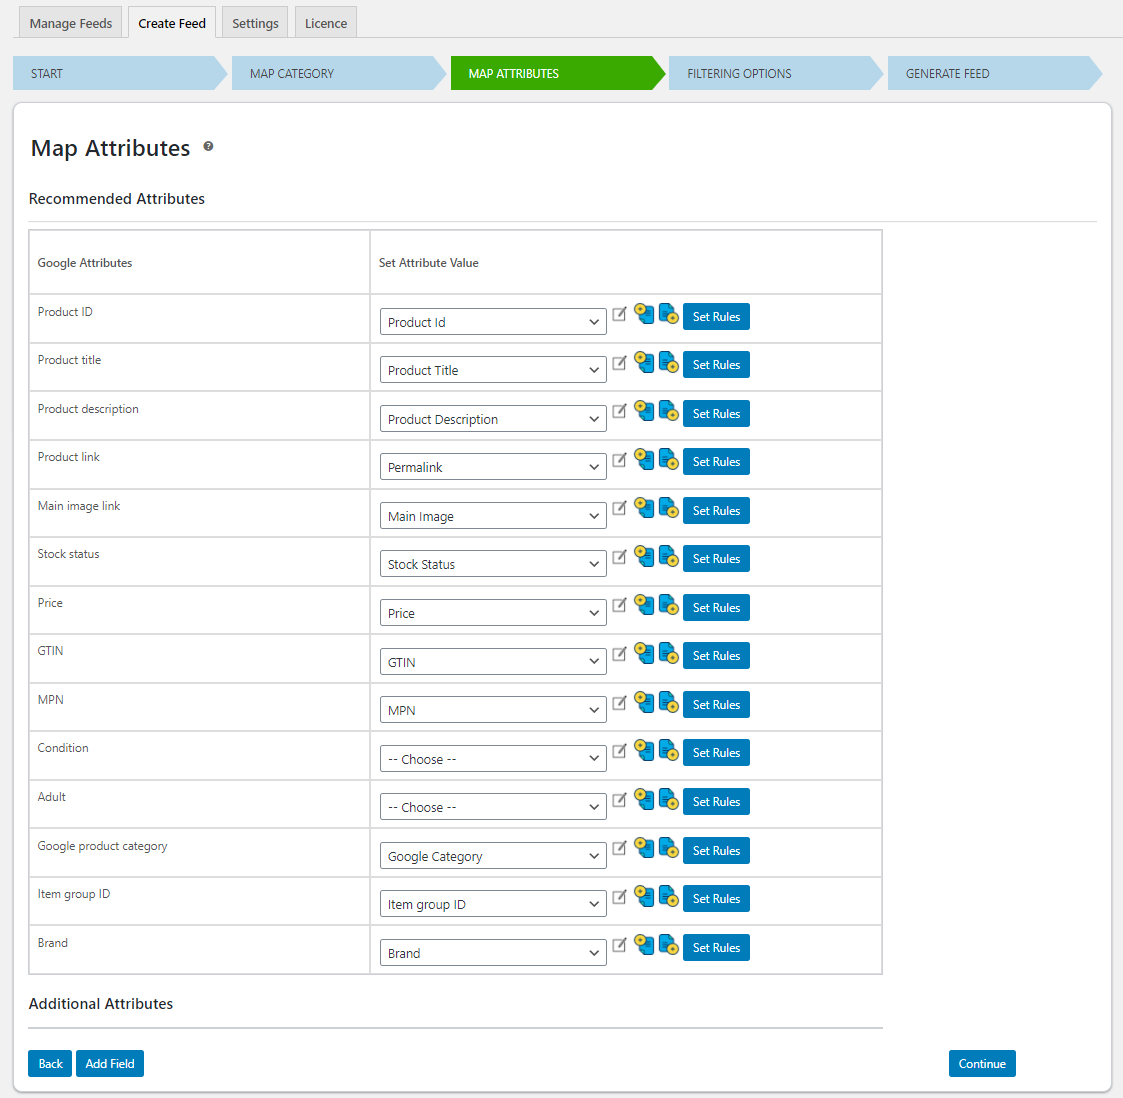Click the Licence tab
Screen dimensions: 1123x1098
[325, 22]
